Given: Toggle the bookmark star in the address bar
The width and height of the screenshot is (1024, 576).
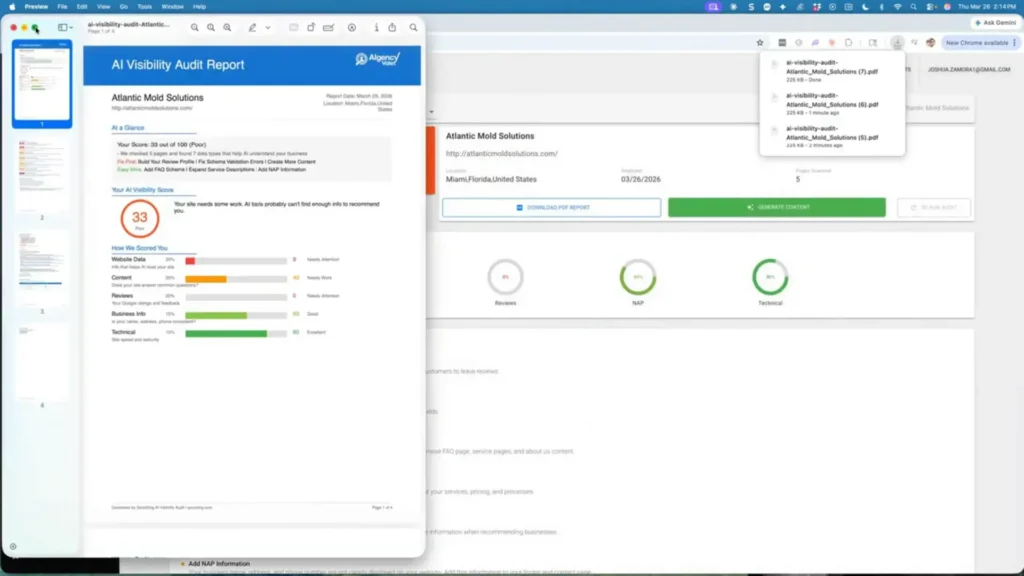Looking at the screenshot, I should click(x=760, y=41).
